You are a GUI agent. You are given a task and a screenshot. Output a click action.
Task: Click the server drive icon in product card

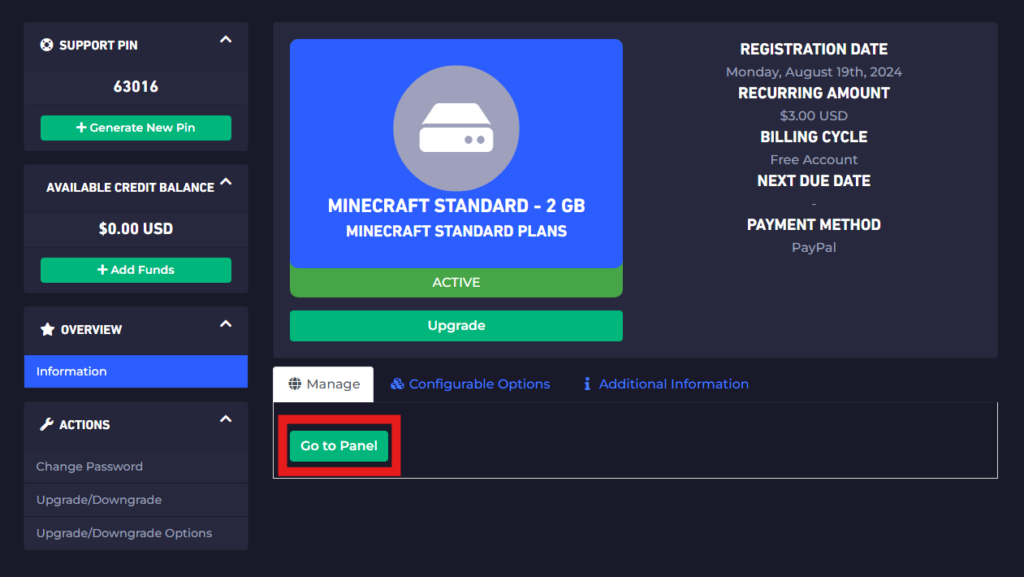pyautogui.click(x=456, y=129)
